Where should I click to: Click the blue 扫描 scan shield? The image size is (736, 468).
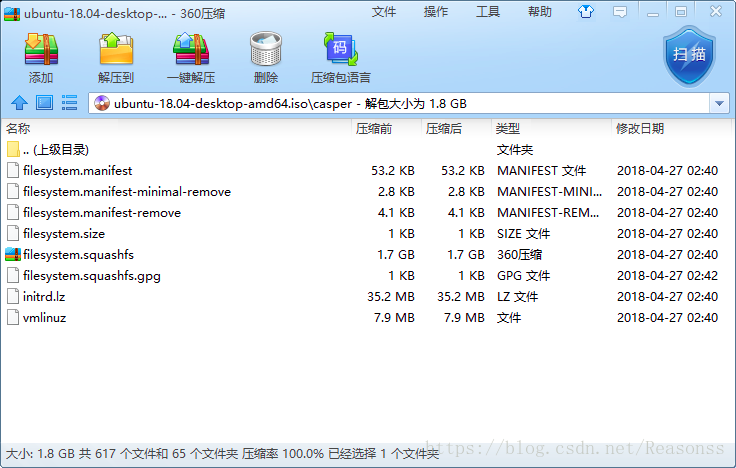[x=689, y=56]
